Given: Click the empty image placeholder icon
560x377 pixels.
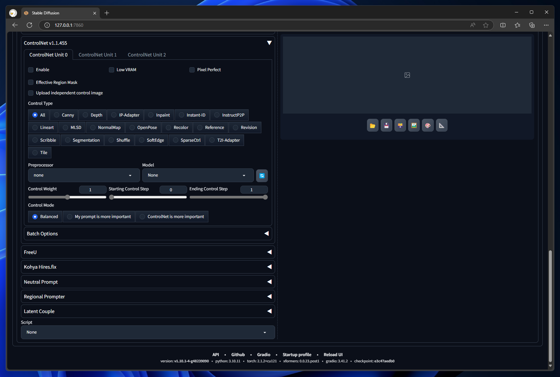Looking at the screenshot, I should [407, 75].
